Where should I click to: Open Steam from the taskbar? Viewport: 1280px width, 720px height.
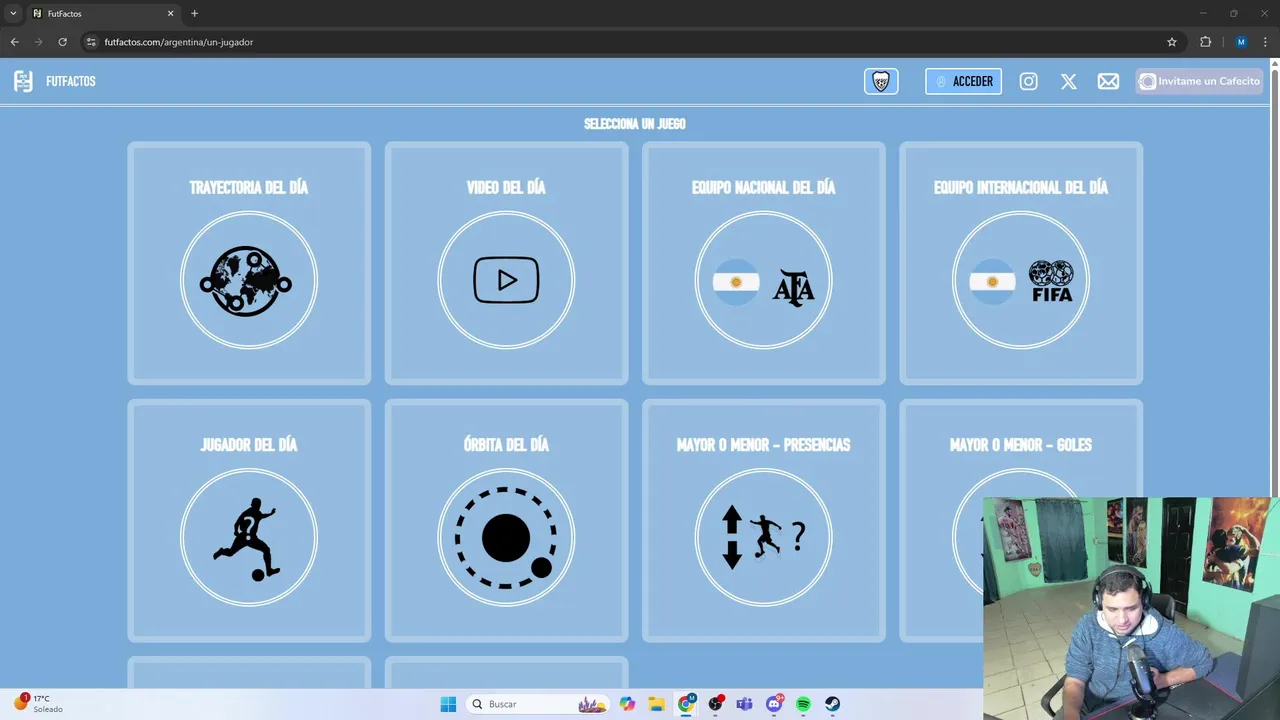832,704
